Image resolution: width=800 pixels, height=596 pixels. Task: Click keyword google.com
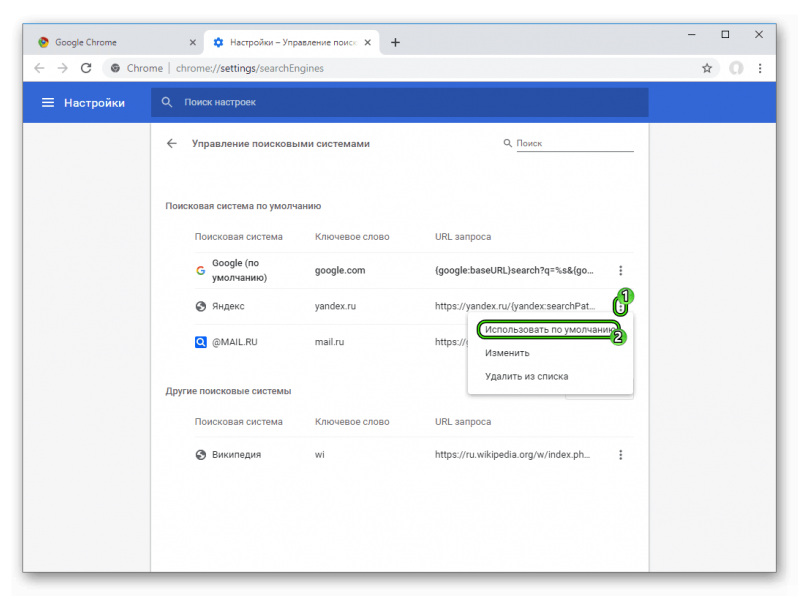pos(340,270)
